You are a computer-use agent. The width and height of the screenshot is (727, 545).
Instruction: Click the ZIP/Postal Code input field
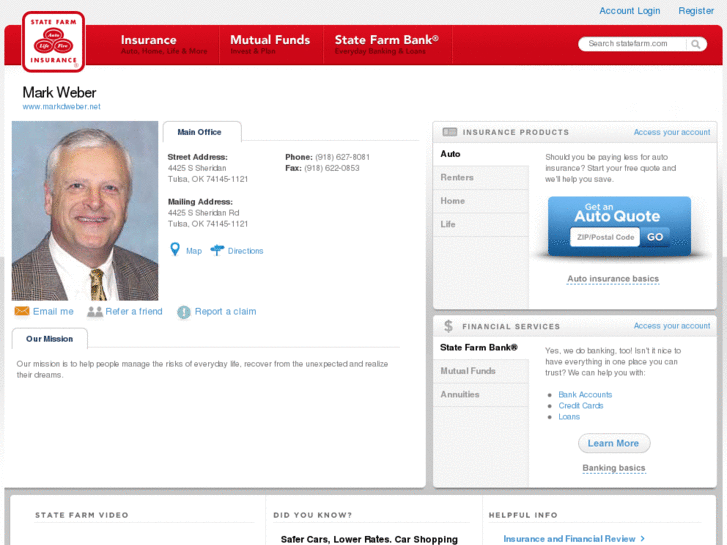605,237
